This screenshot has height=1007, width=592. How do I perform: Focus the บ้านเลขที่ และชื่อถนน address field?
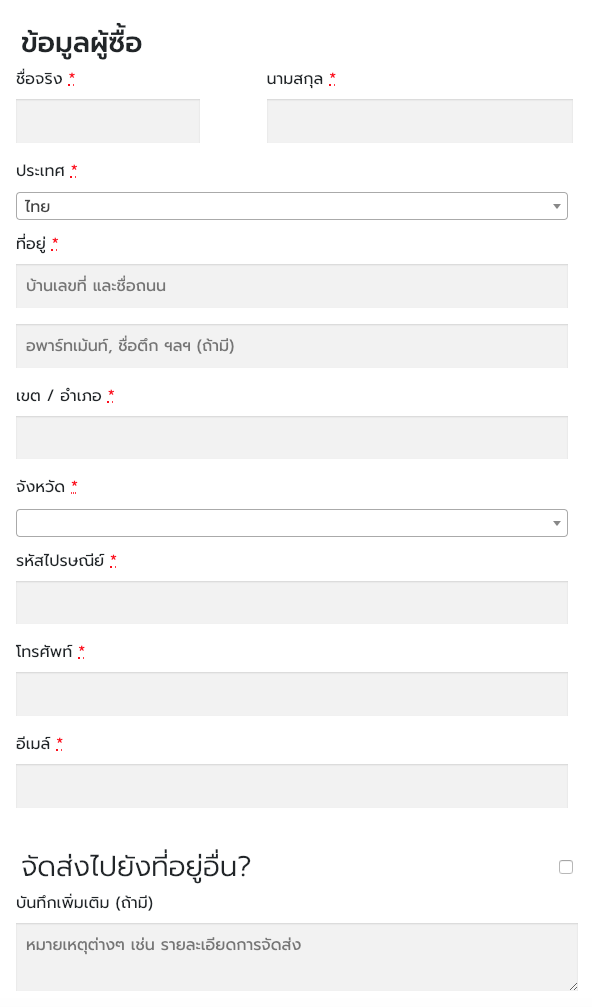[292, 286]
